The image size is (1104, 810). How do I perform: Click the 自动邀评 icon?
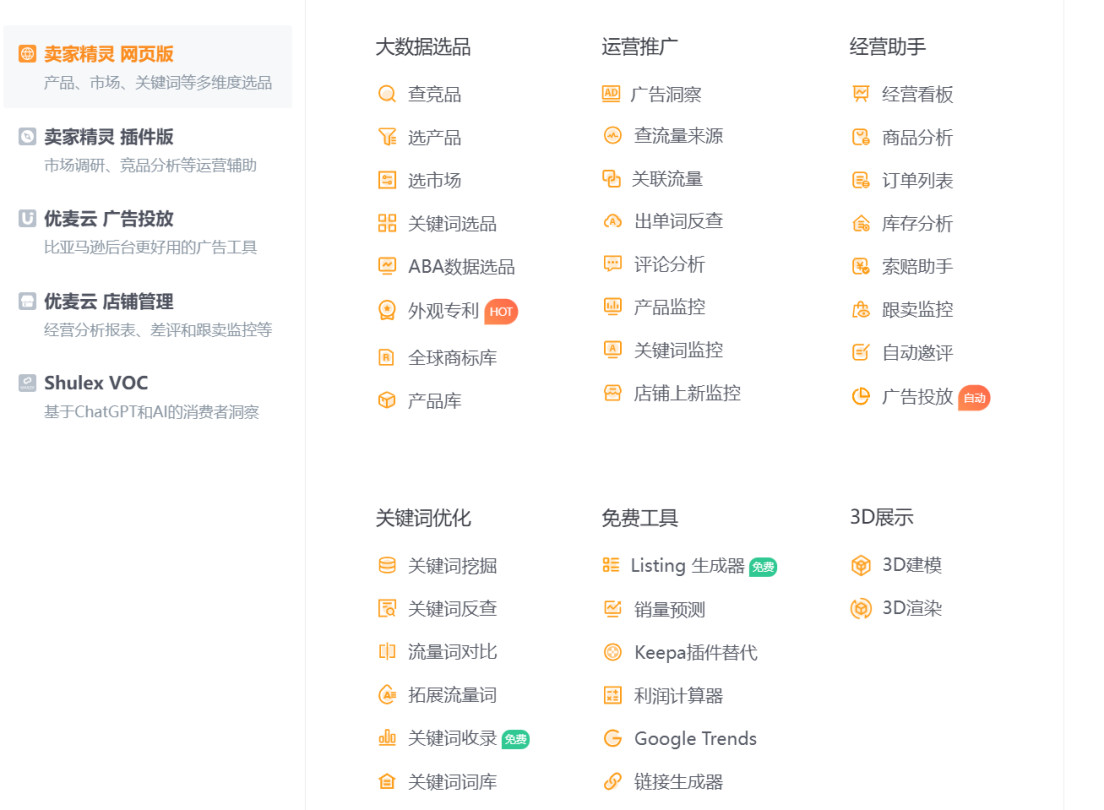860,352
